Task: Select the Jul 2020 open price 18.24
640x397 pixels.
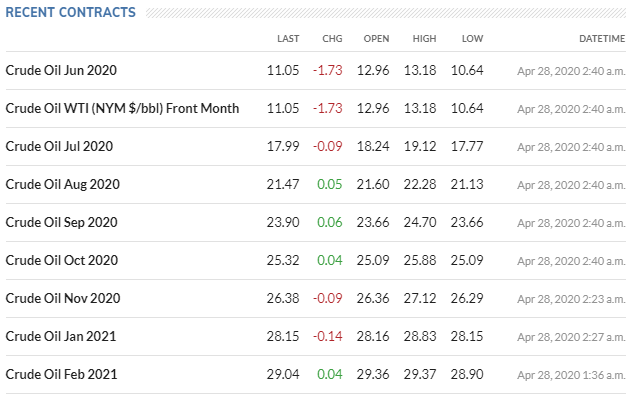Action: tap(373, 146)
